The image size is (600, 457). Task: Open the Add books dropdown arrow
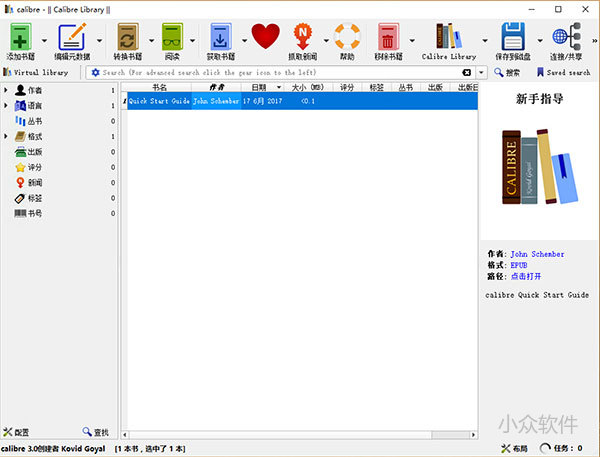tap(42, 40)
